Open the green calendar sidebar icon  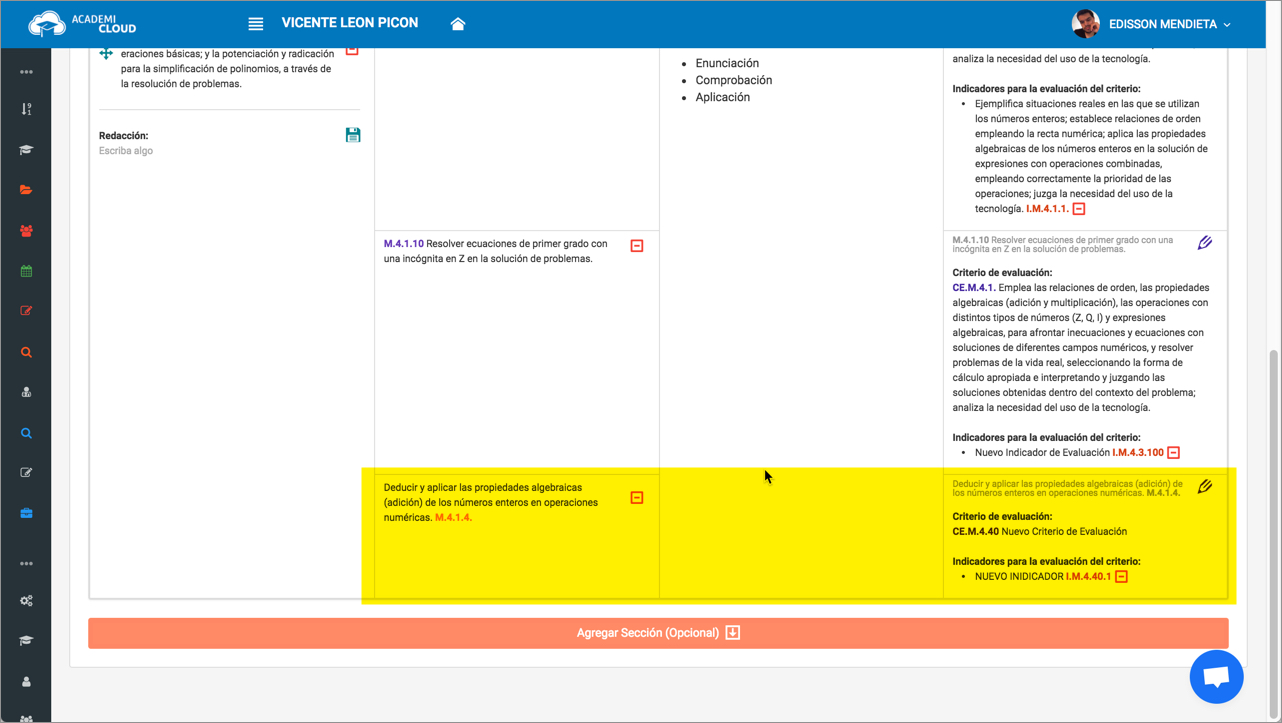26,271
